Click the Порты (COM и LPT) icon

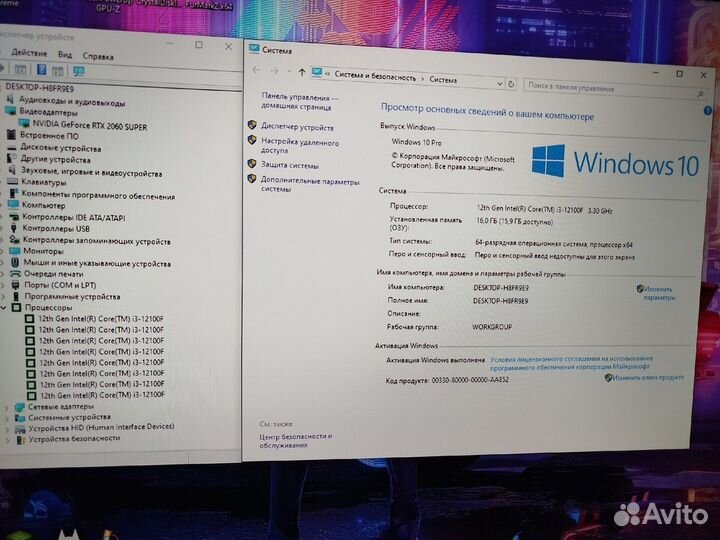(16, 285)
